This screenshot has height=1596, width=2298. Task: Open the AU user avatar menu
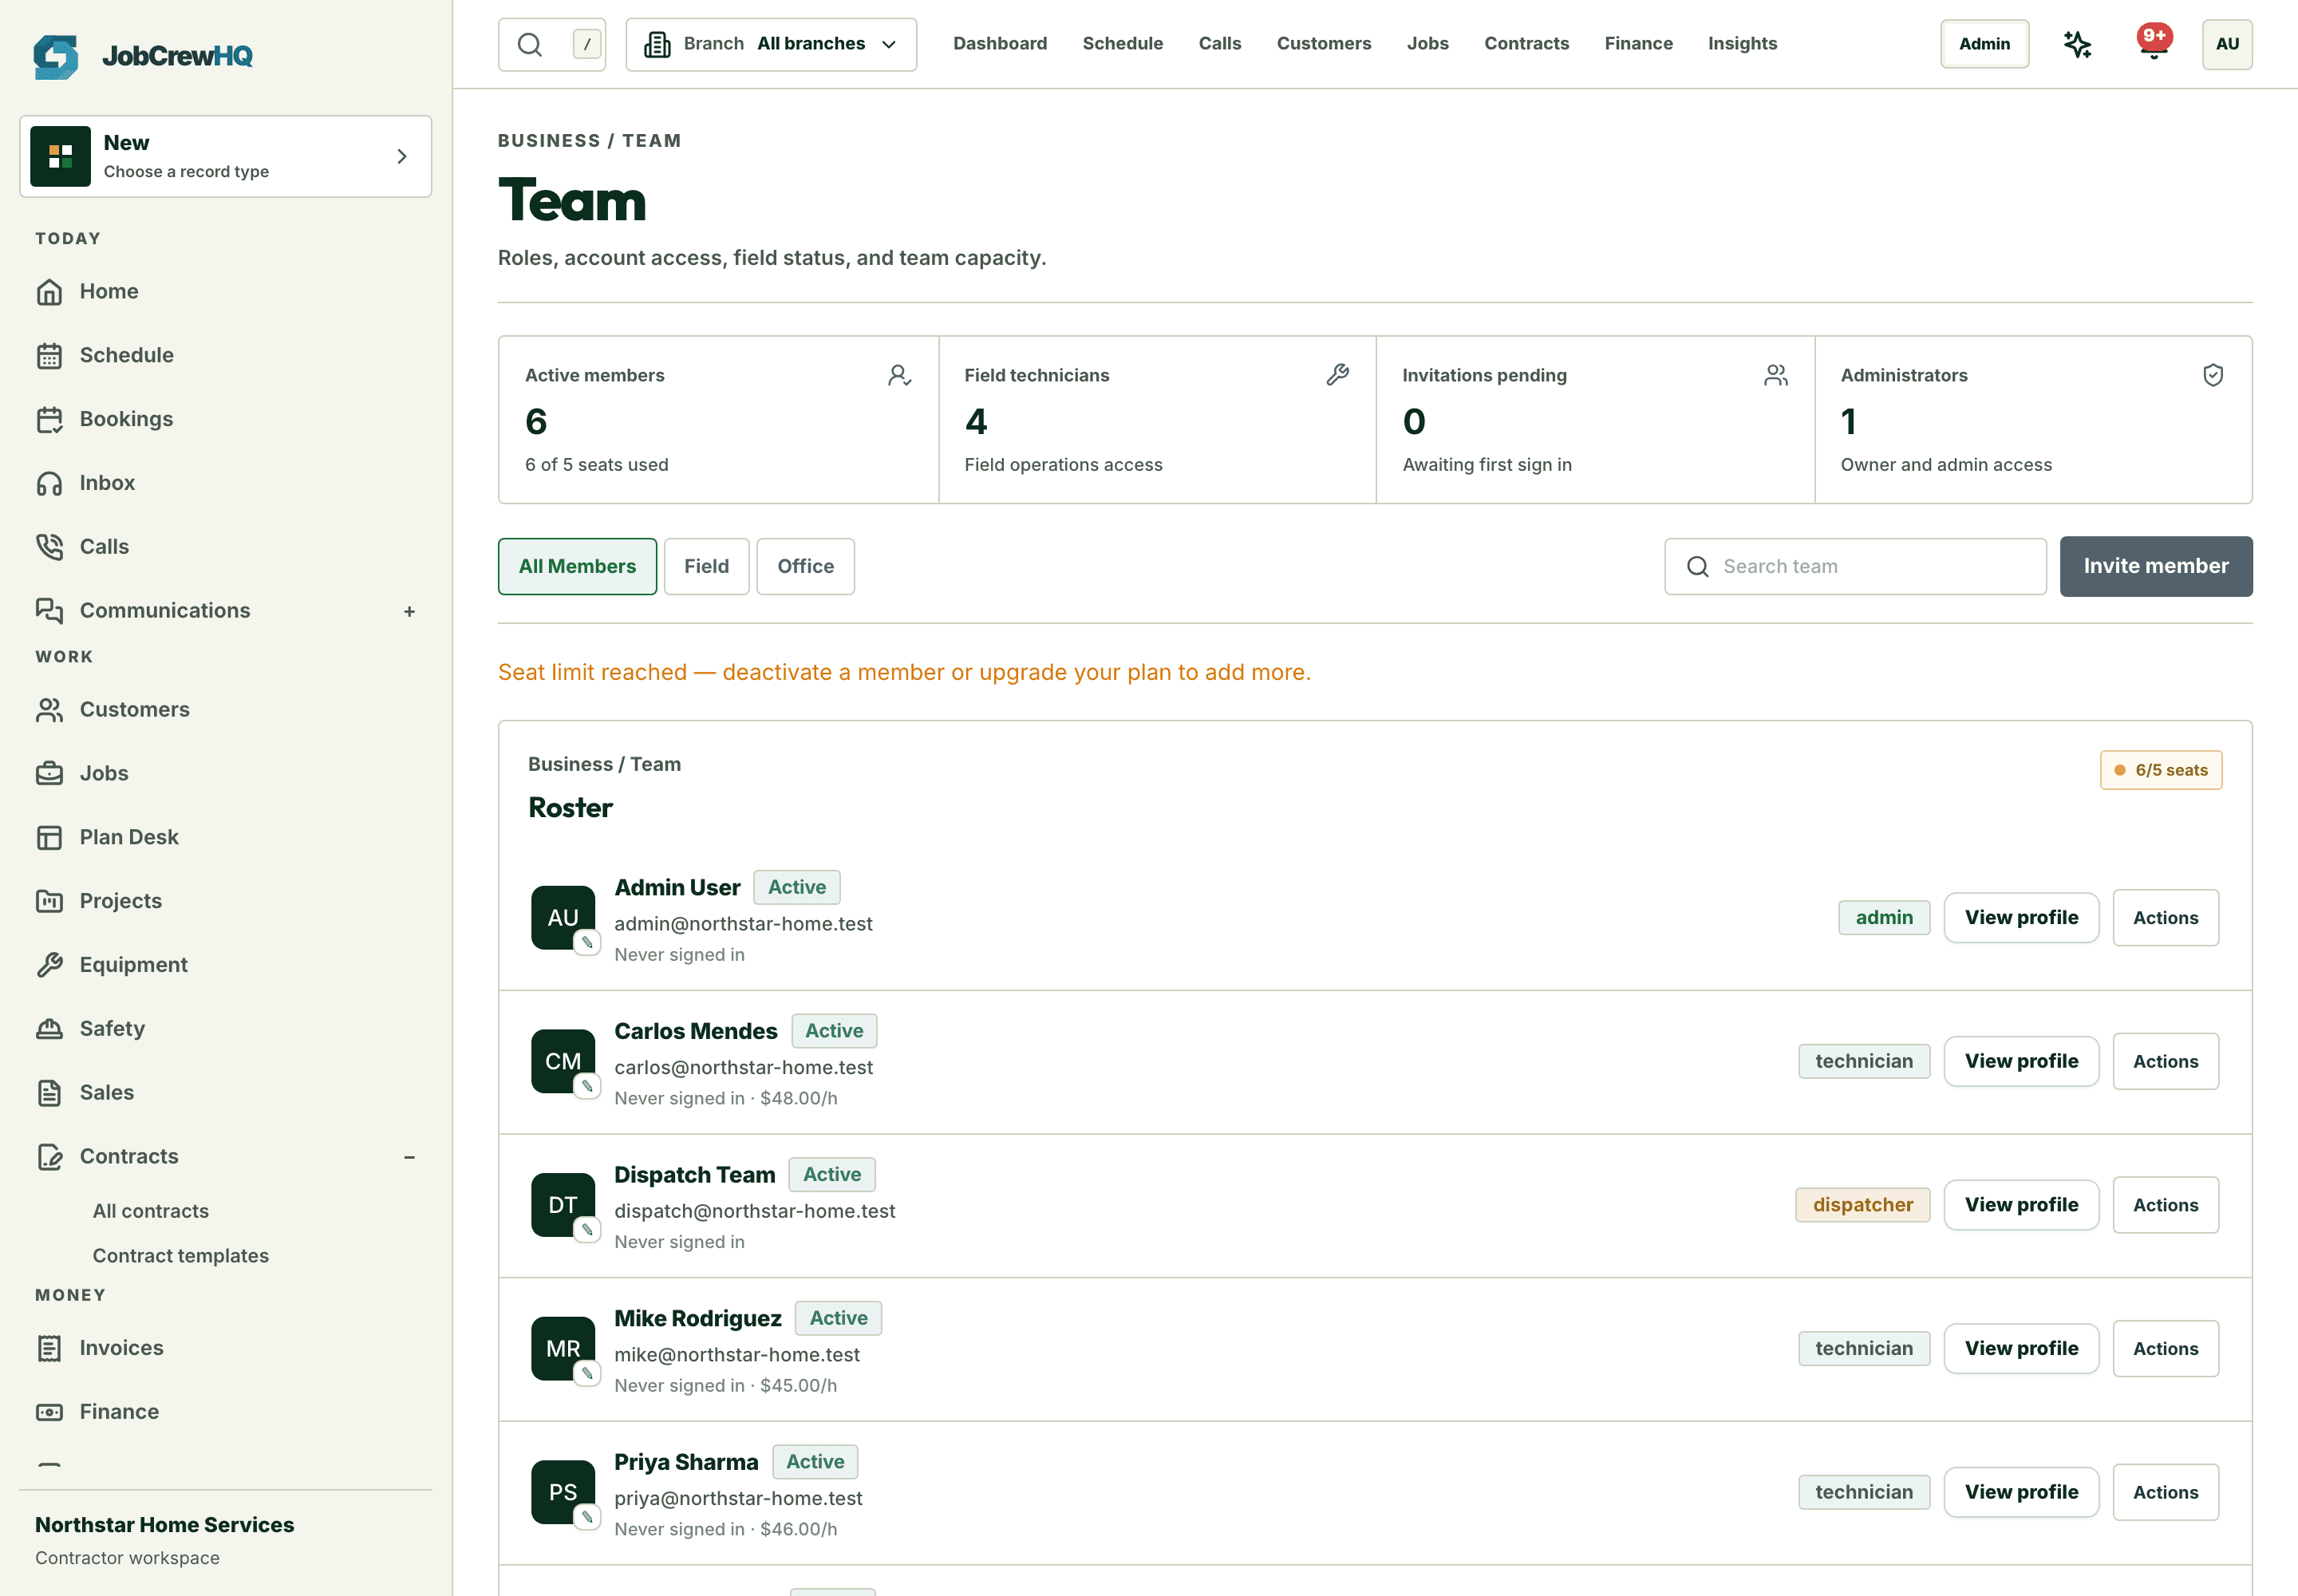click(x=2227, y=44)
